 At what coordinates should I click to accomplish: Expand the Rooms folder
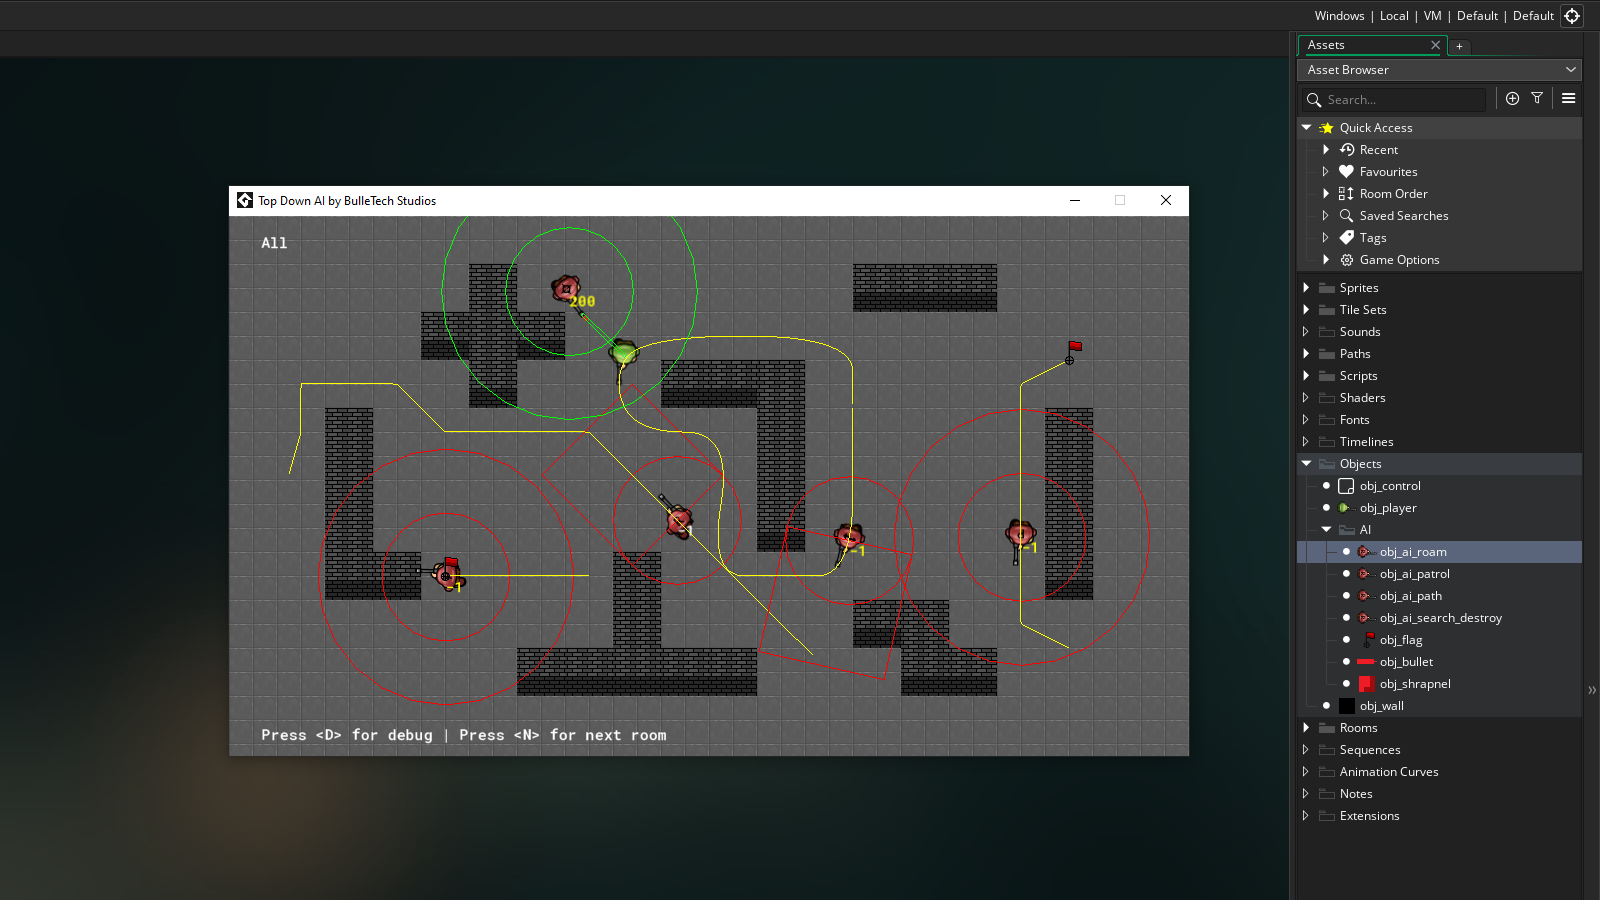click(1306, 728)
